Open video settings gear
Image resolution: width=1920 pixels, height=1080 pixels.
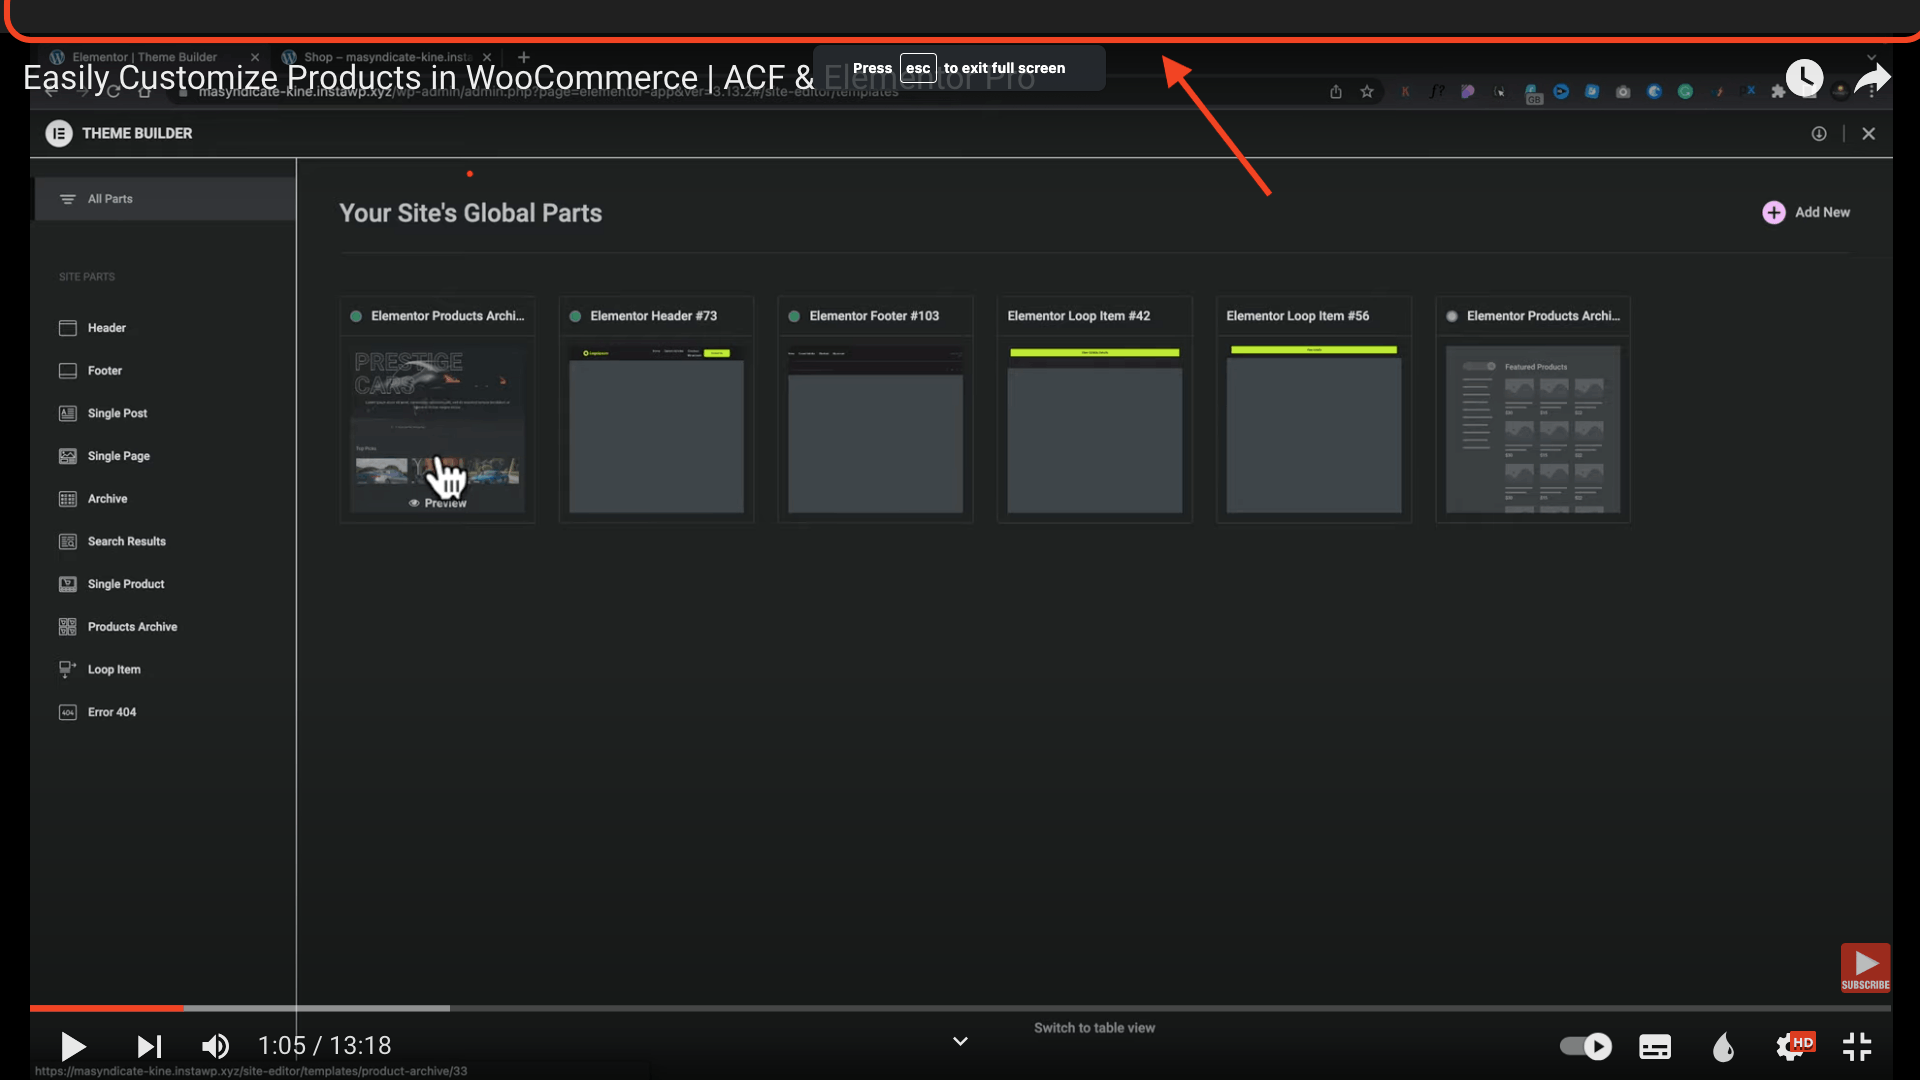pos(1789,1046)
